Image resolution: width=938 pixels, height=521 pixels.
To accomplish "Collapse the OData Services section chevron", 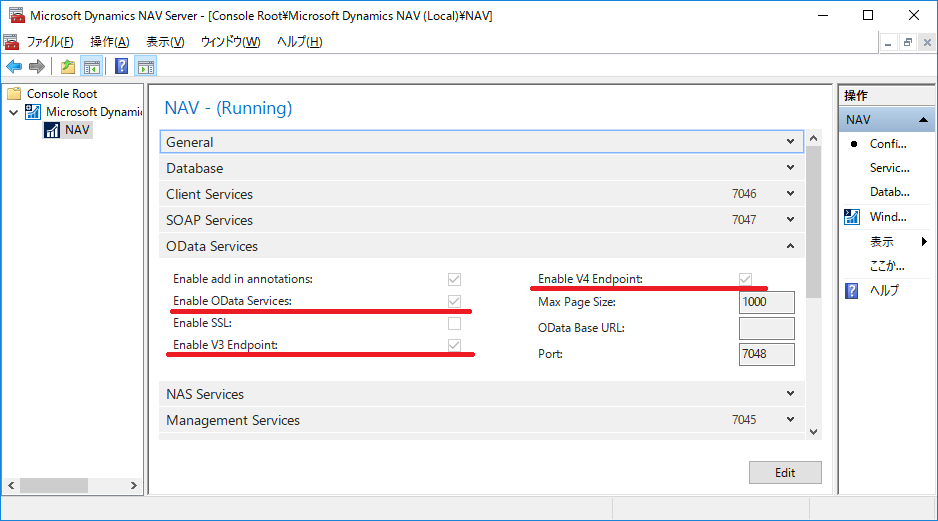I will [x=790, y=246].
